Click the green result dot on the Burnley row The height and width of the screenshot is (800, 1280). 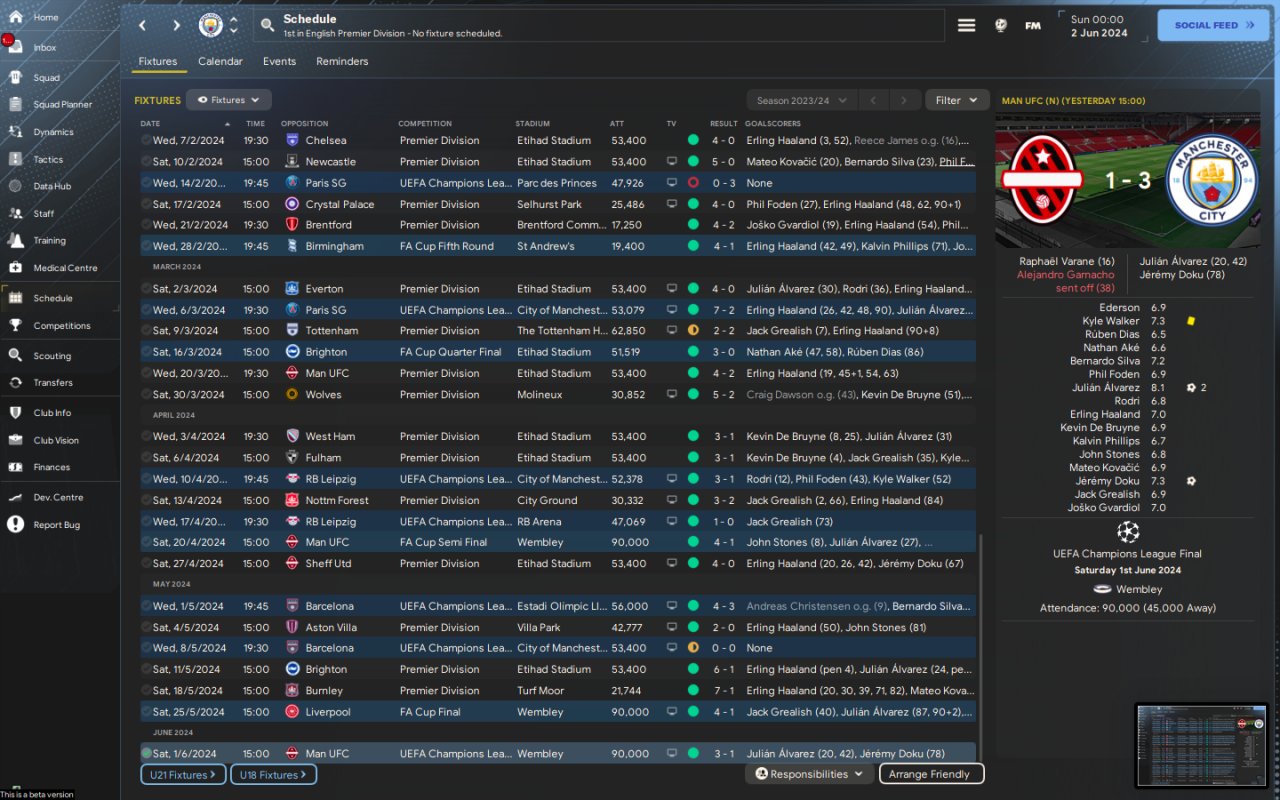pyautogui.click(x=693, y=690)
